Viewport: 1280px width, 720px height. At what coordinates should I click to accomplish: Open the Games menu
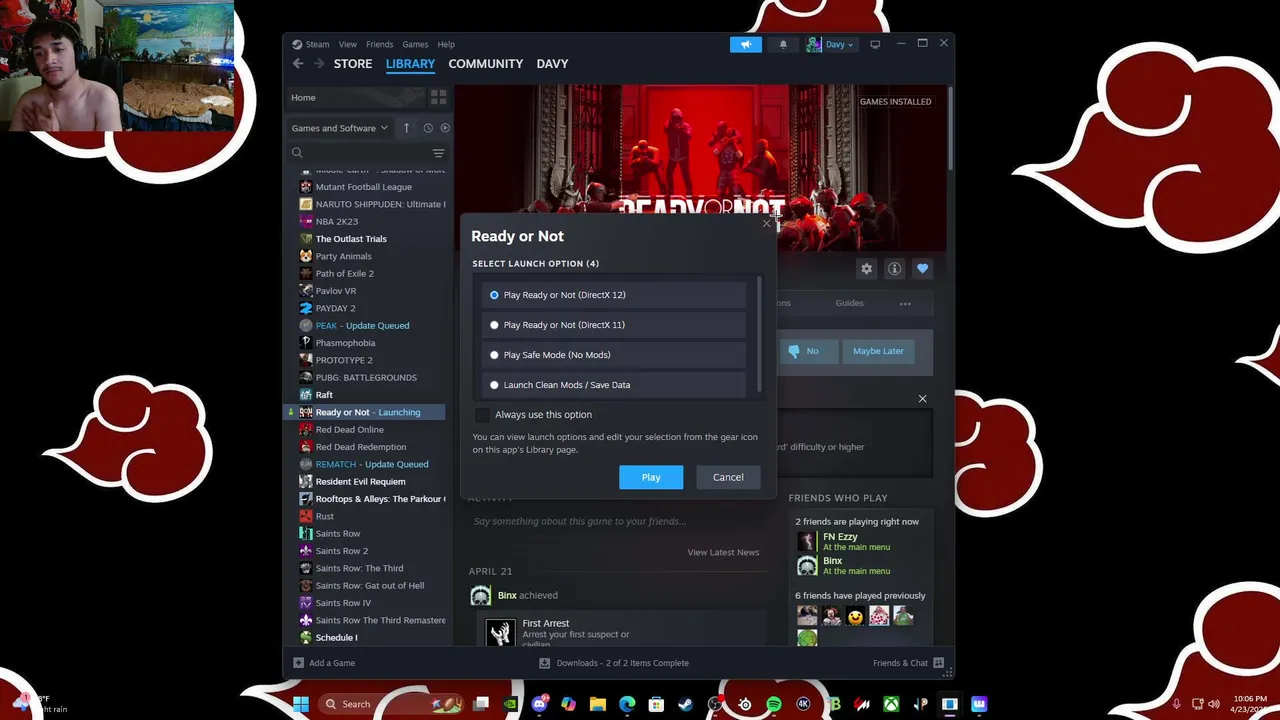click(x=415, y=44)
